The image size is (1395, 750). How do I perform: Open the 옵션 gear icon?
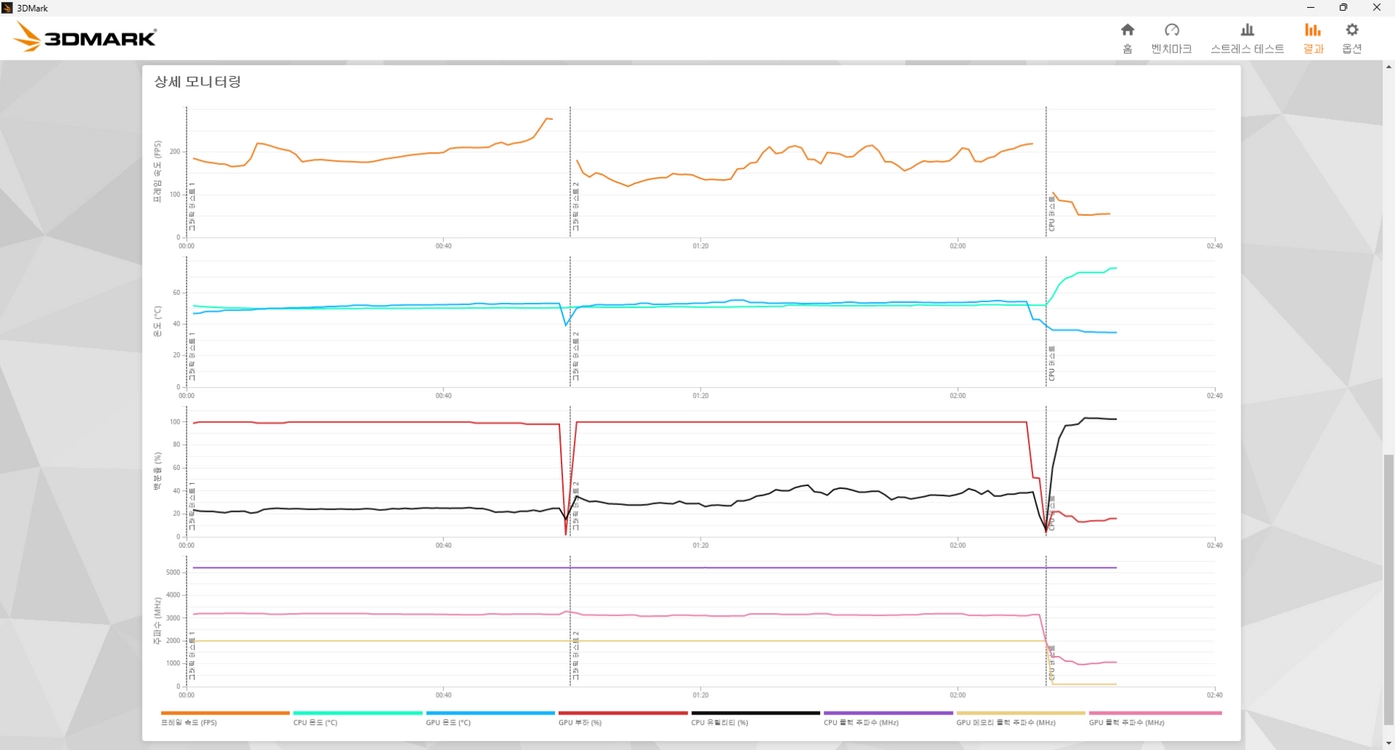(x=1352, y=30)
